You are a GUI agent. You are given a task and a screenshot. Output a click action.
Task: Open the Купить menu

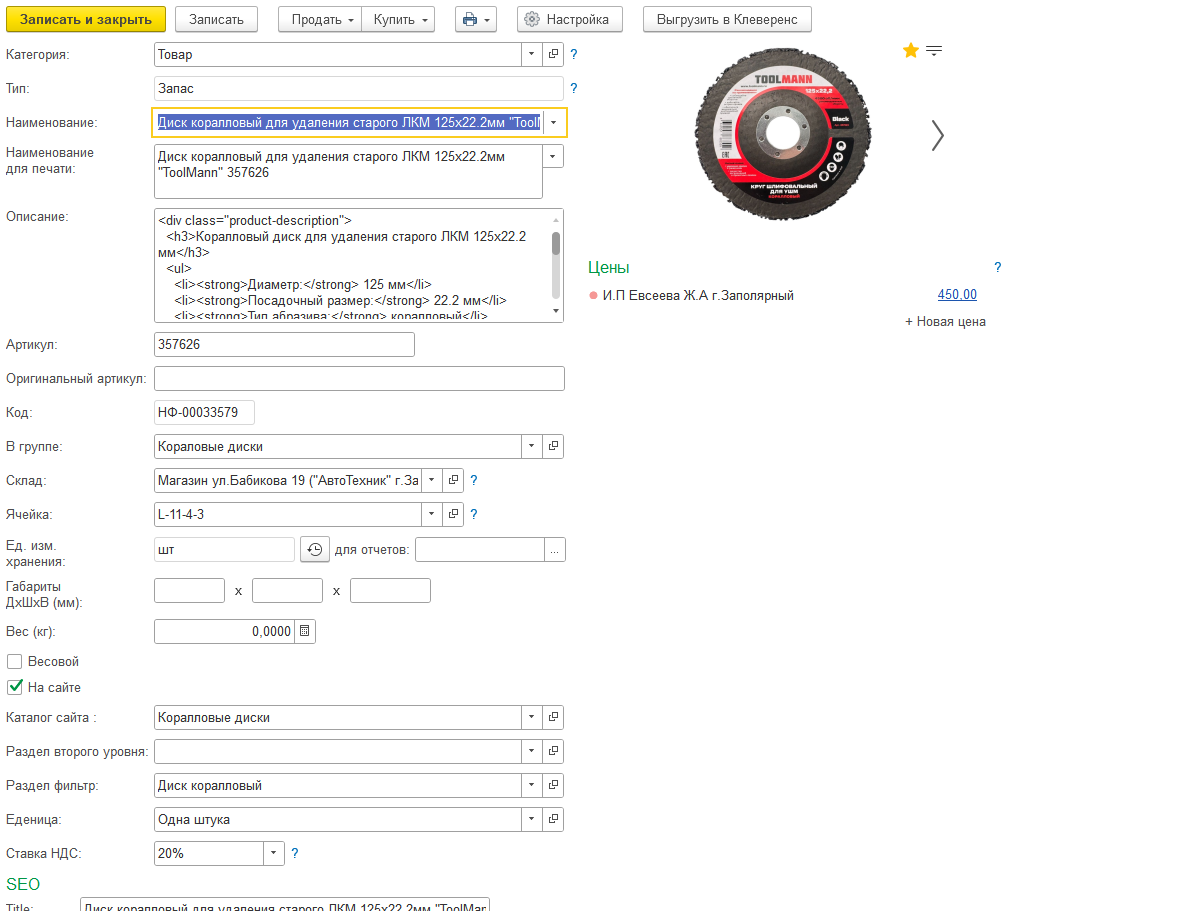tap(397, 19)
